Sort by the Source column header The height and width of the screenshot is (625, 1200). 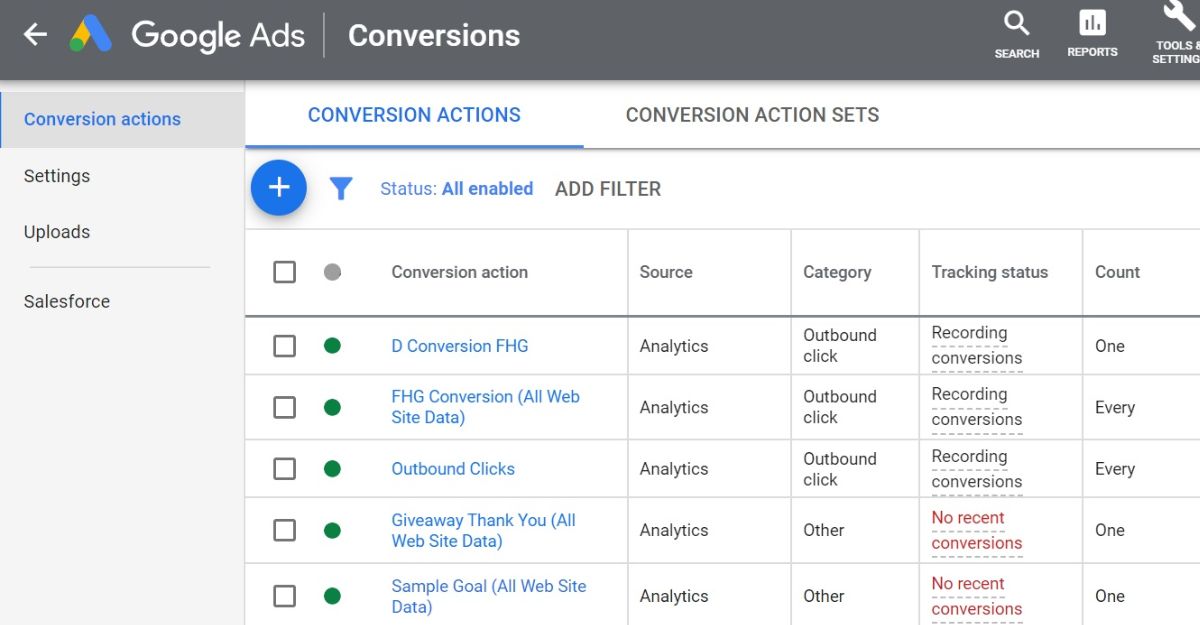click(x=666, y=272)
